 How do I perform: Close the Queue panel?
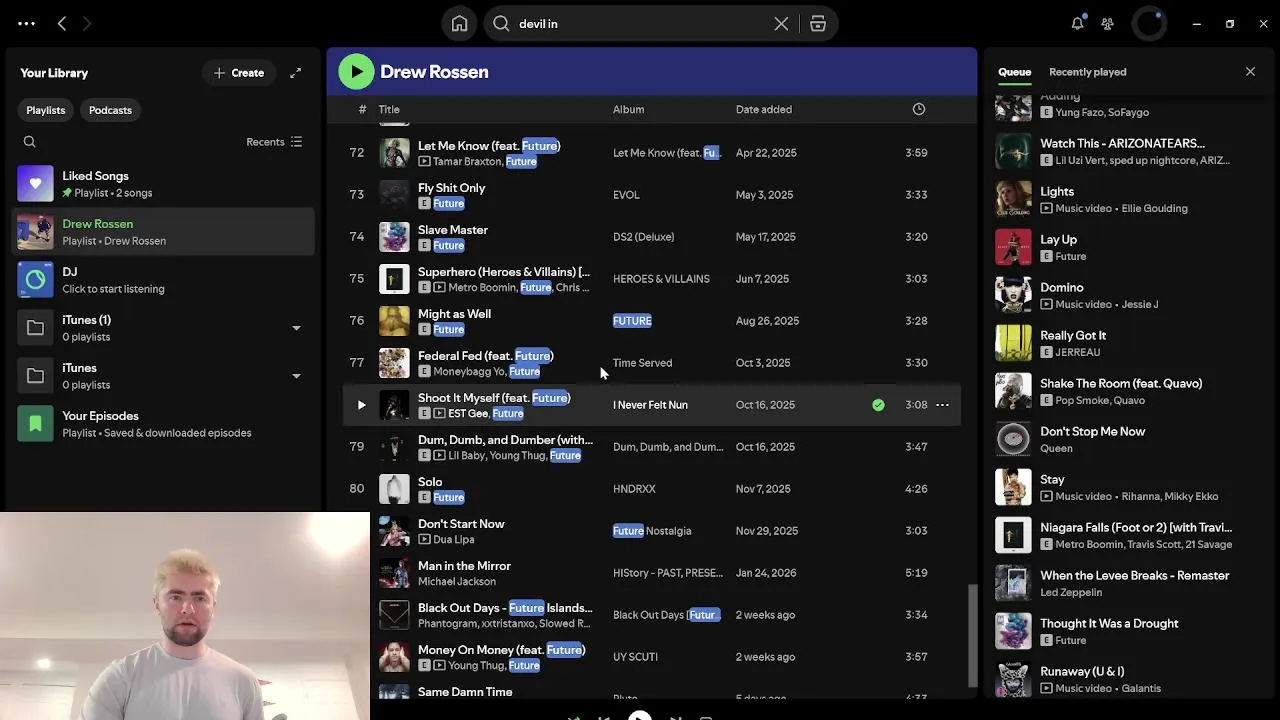tap(1250, 72)
